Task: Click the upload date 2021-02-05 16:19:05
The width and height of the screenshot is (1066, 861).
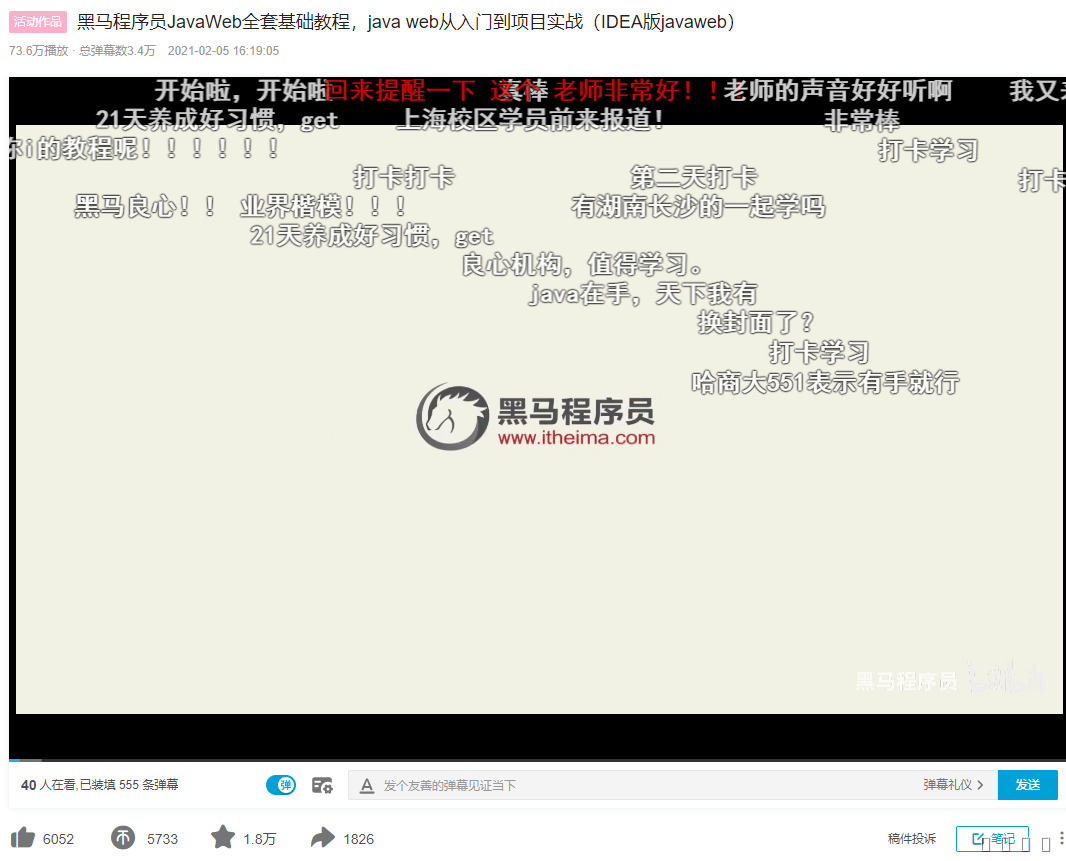Action: pos(223,51)
